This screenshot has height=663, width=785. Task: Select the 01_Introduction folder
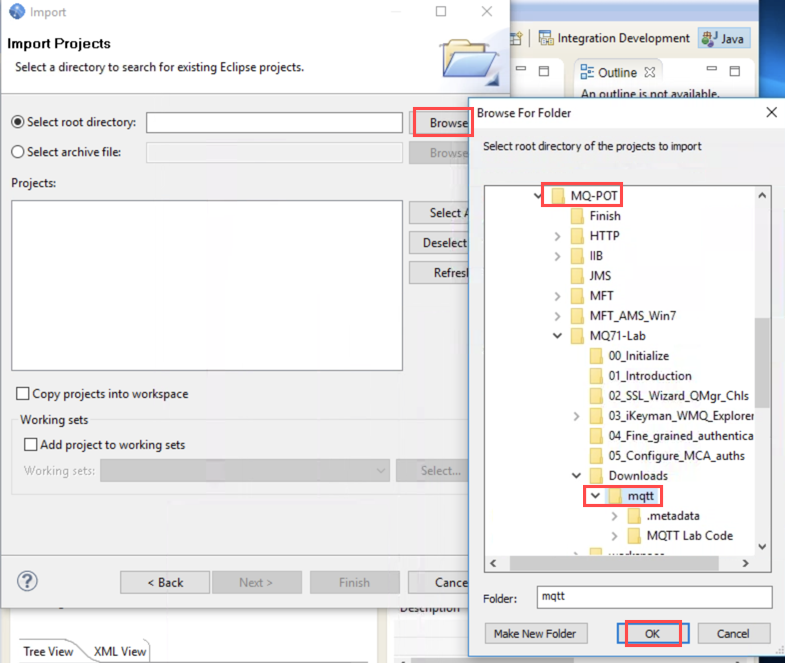(x=650, y=376)
